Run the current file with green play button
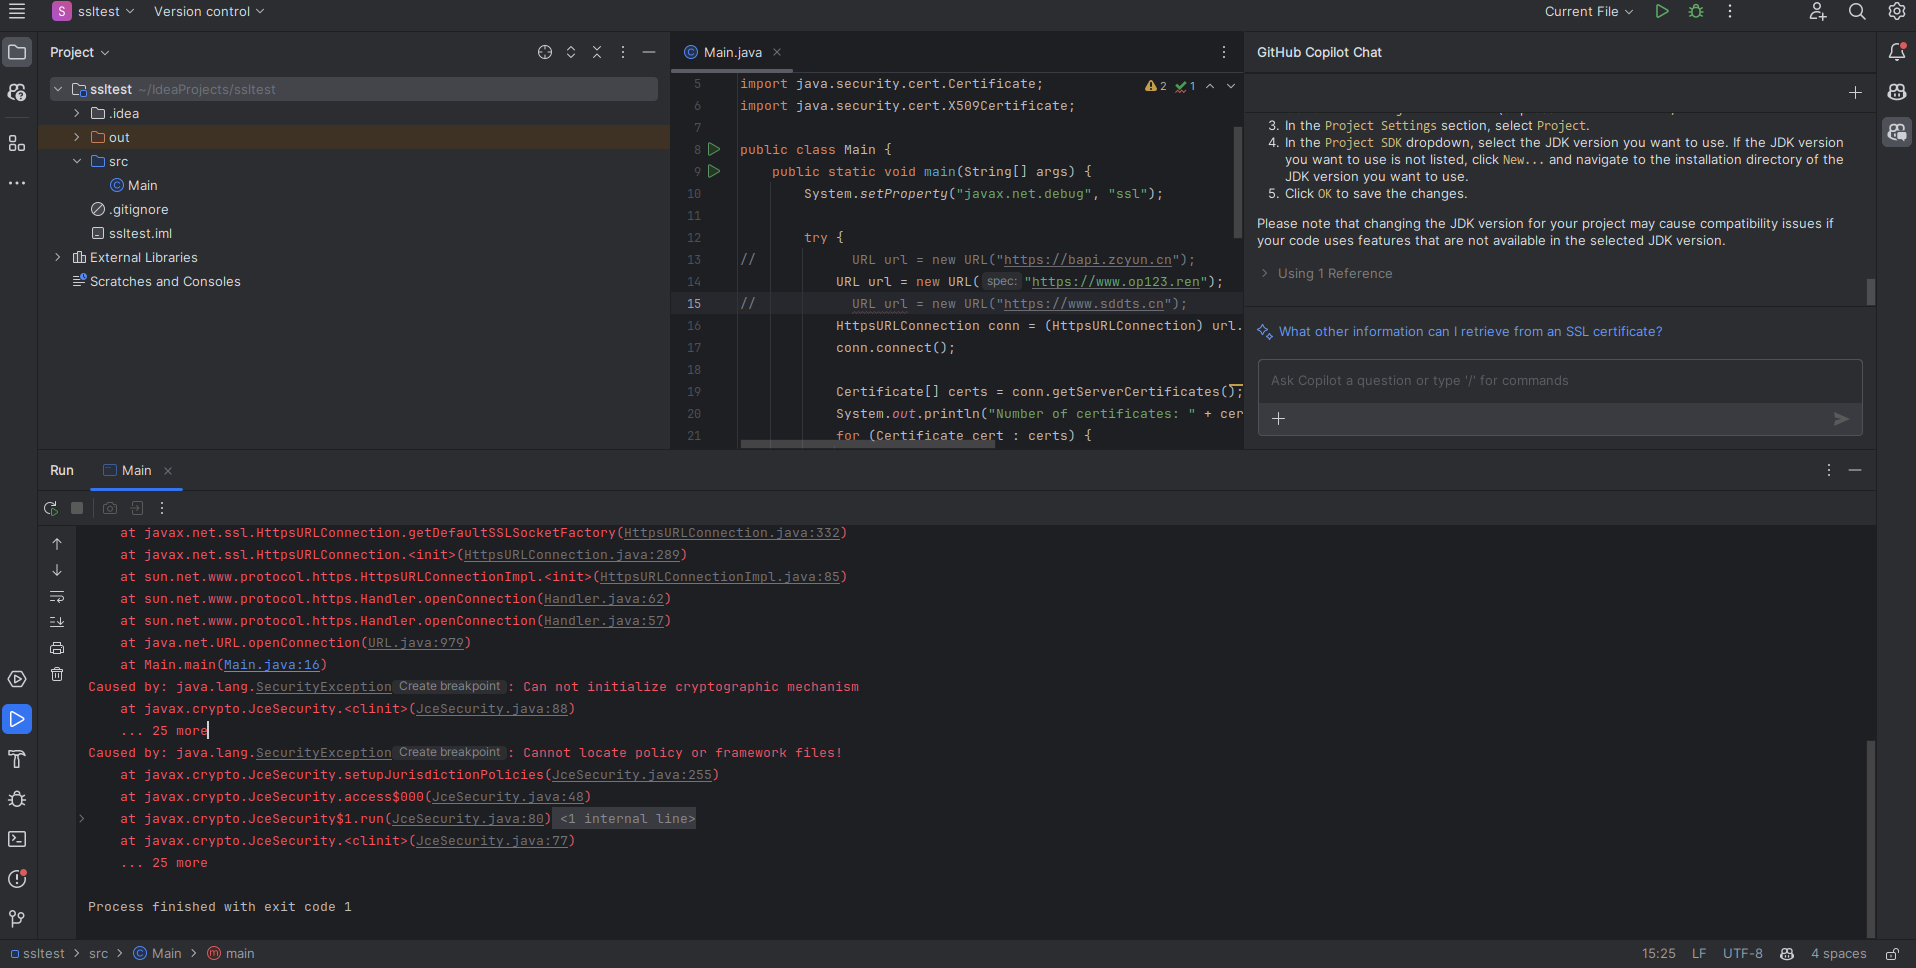This screenshot has height=968, width=1916. click(x=1662, y=12)
